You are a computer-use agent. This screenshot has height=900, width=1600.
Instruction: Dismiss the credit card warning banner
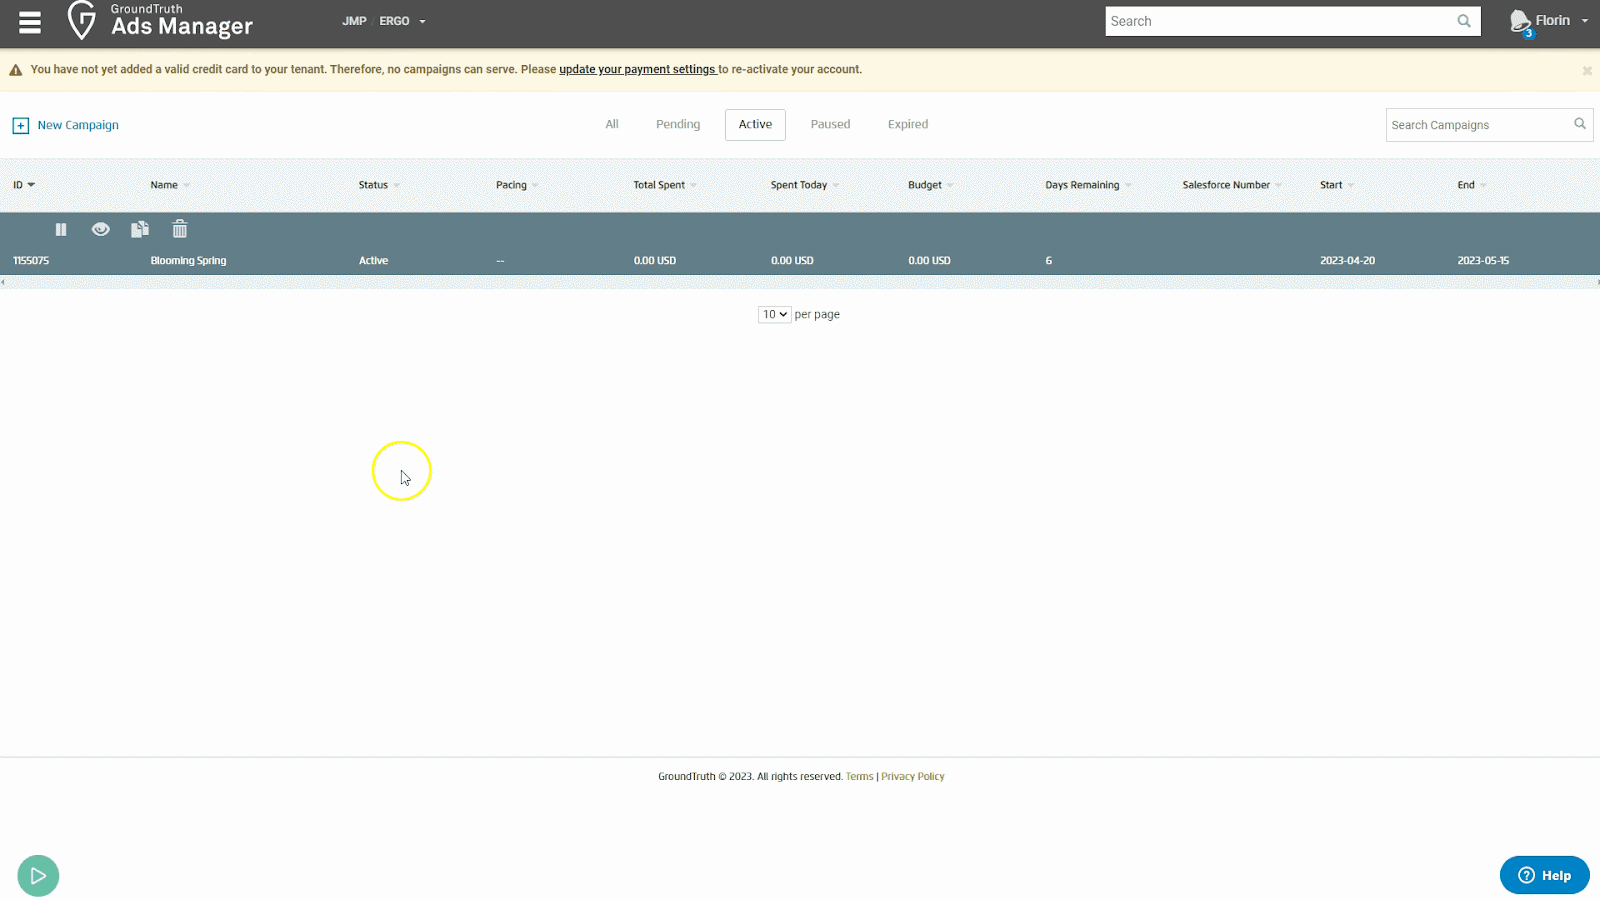point(1587,71)
